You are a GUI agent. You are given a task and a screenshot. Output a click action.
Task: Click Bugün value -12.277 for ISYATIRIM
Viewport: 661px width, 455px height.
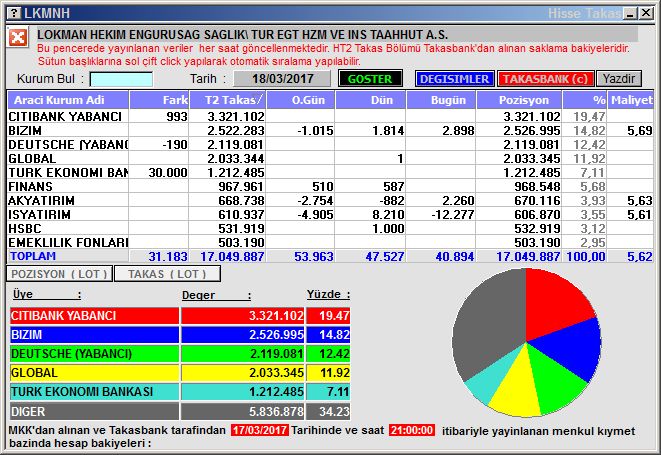pyautogui.click(x=453, y=215)
